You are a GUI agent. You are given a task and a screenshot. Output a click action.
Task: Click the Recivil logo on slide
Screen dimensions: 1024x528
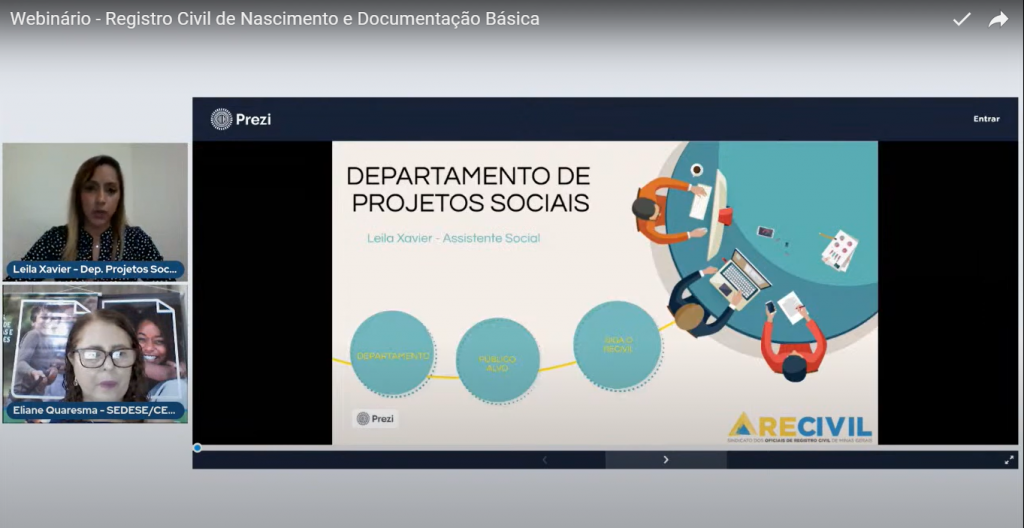pyautogui.click(x=799, y=427)
